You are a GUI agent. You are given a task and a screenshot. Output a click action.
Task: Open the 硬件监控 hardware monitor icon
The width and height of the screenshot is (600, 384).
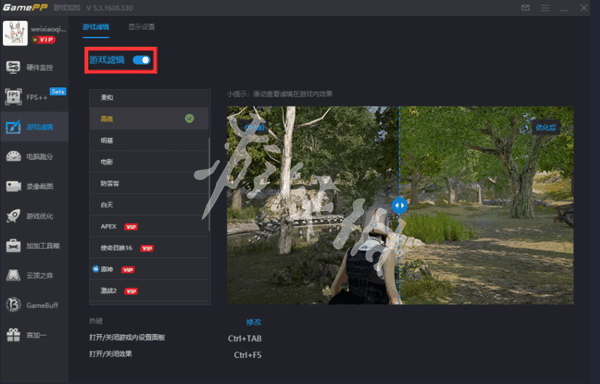[13, 68]
